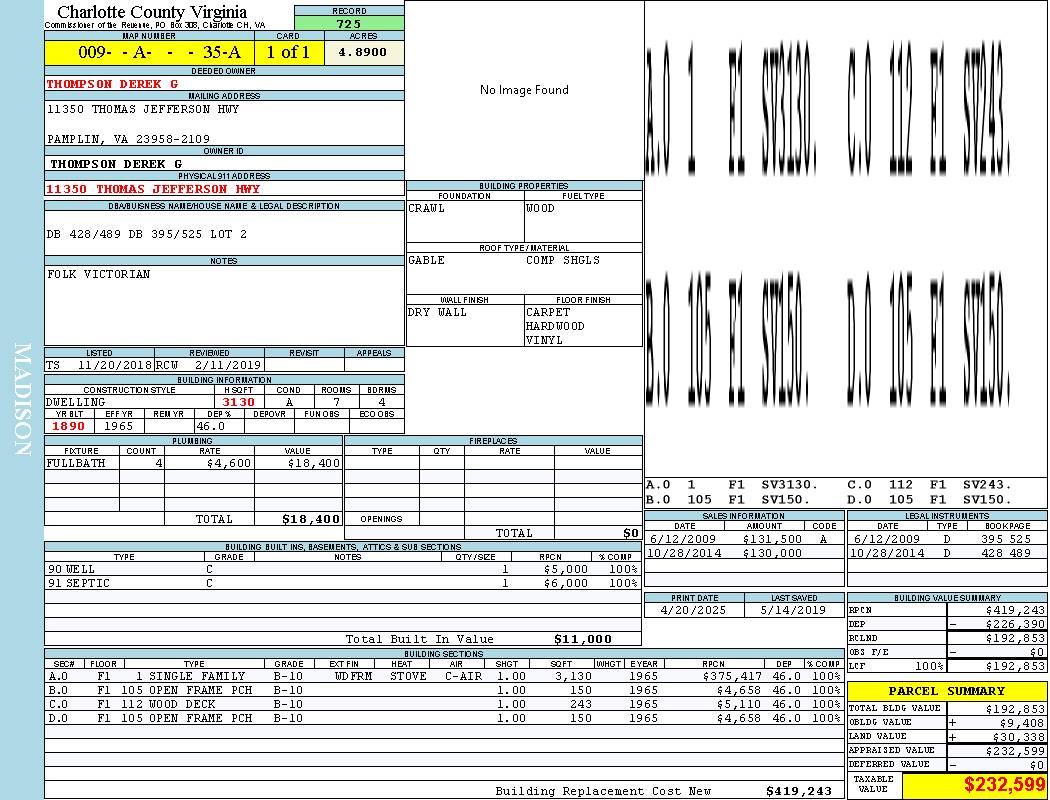Screen dimensions: 1050x800
Task: Click the WOOD fuel type value
Action: (540, 208)
